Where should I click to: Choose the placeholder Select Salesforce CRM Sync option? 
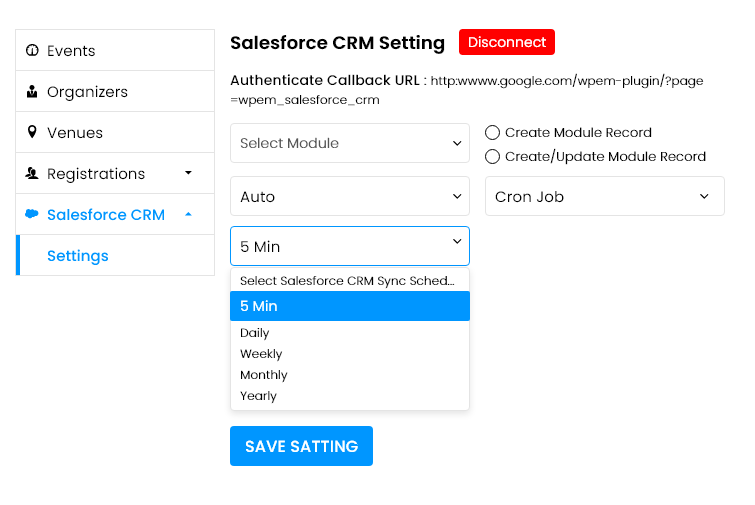(350, 281)
